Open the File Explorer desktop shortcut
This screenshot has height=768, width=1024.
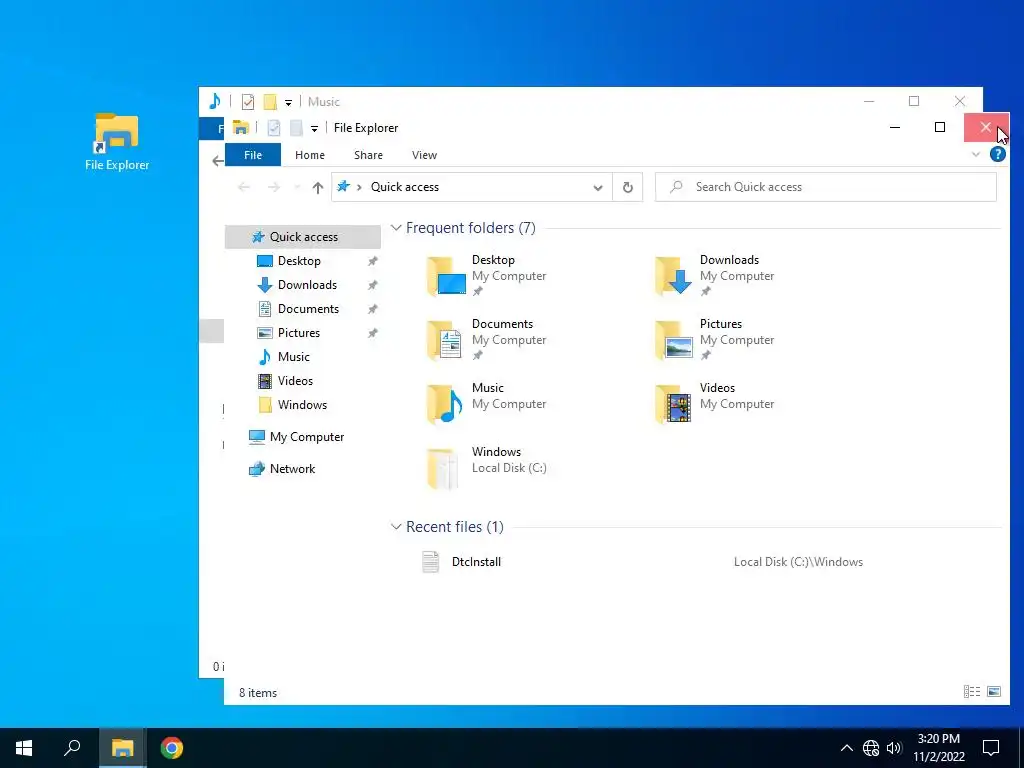pos(117,142)
